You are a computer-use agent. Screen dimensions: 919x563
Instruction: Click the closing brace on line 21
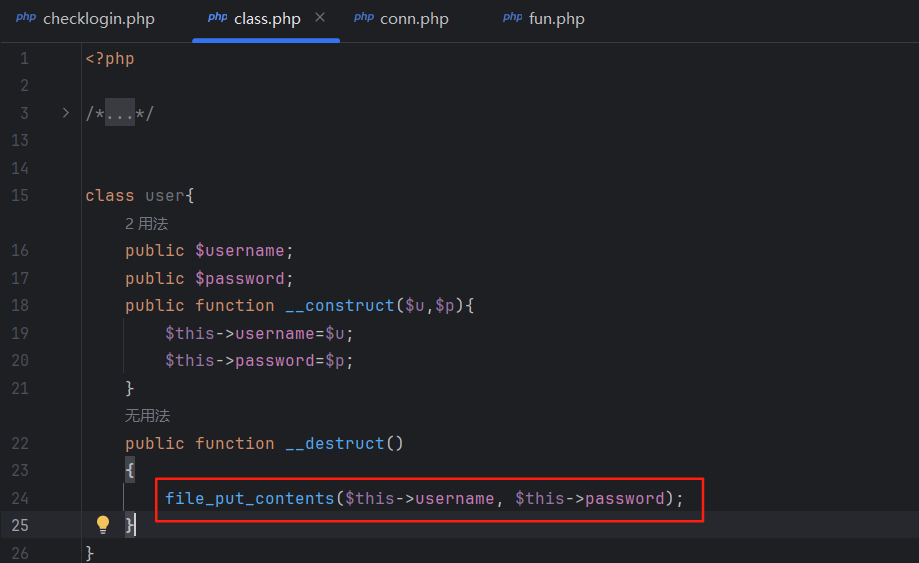[130, 388]
